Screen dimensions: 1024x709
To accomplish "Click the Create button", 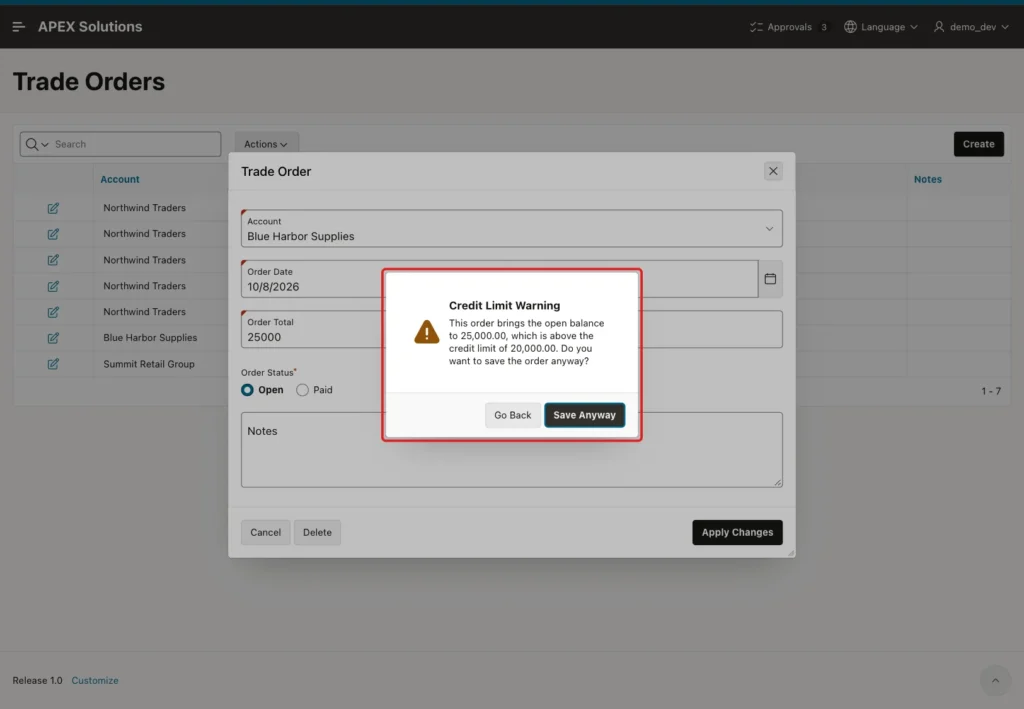I will click(x=978, y=144).
